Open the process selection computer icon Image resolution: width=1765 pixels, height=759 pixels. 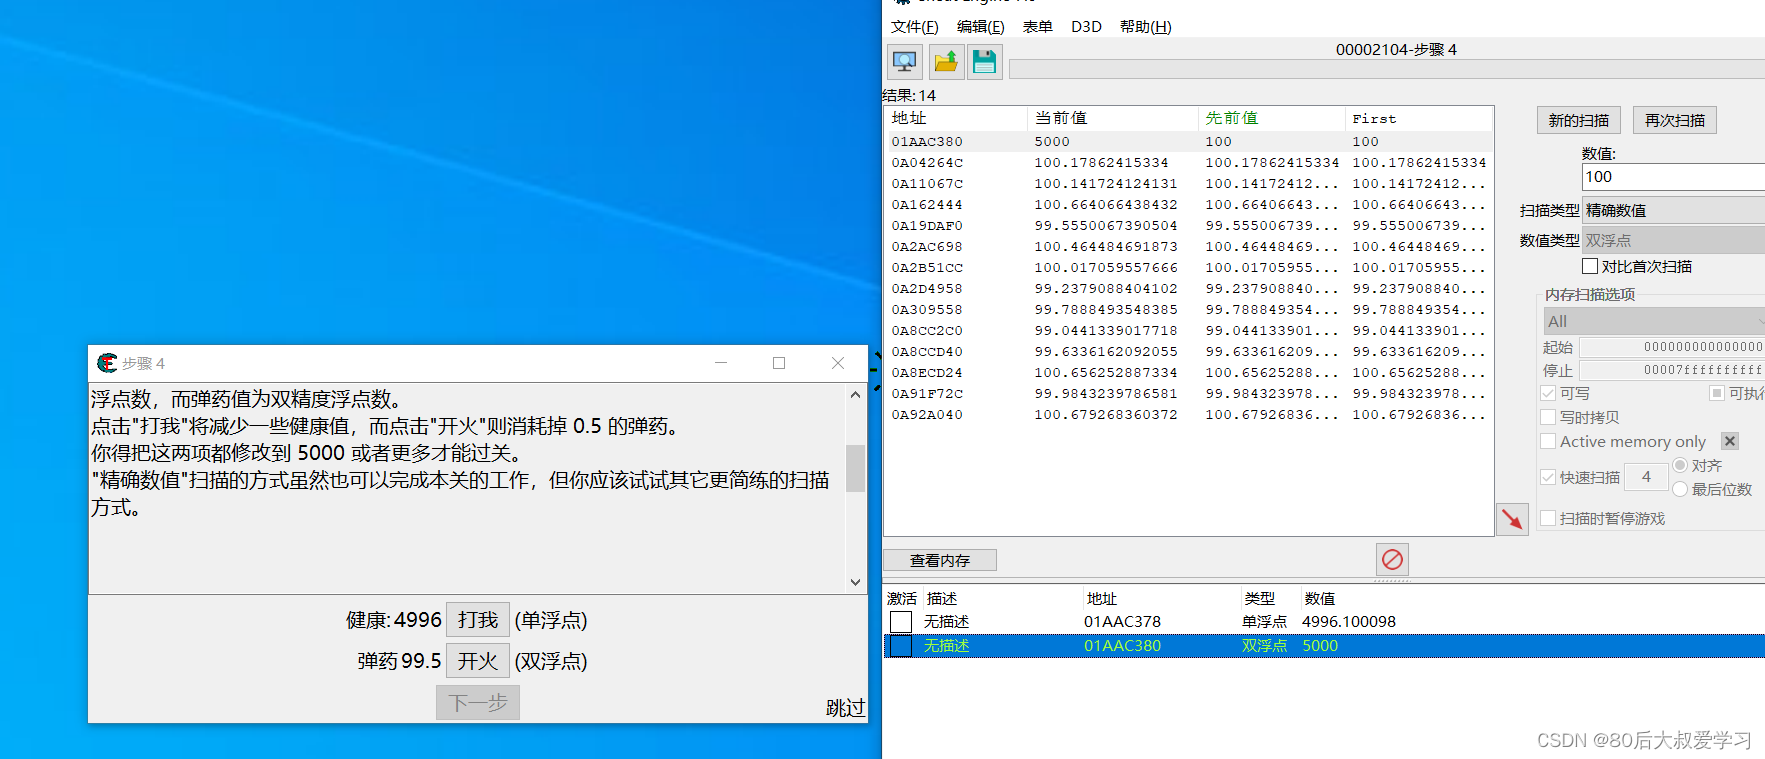905,62
